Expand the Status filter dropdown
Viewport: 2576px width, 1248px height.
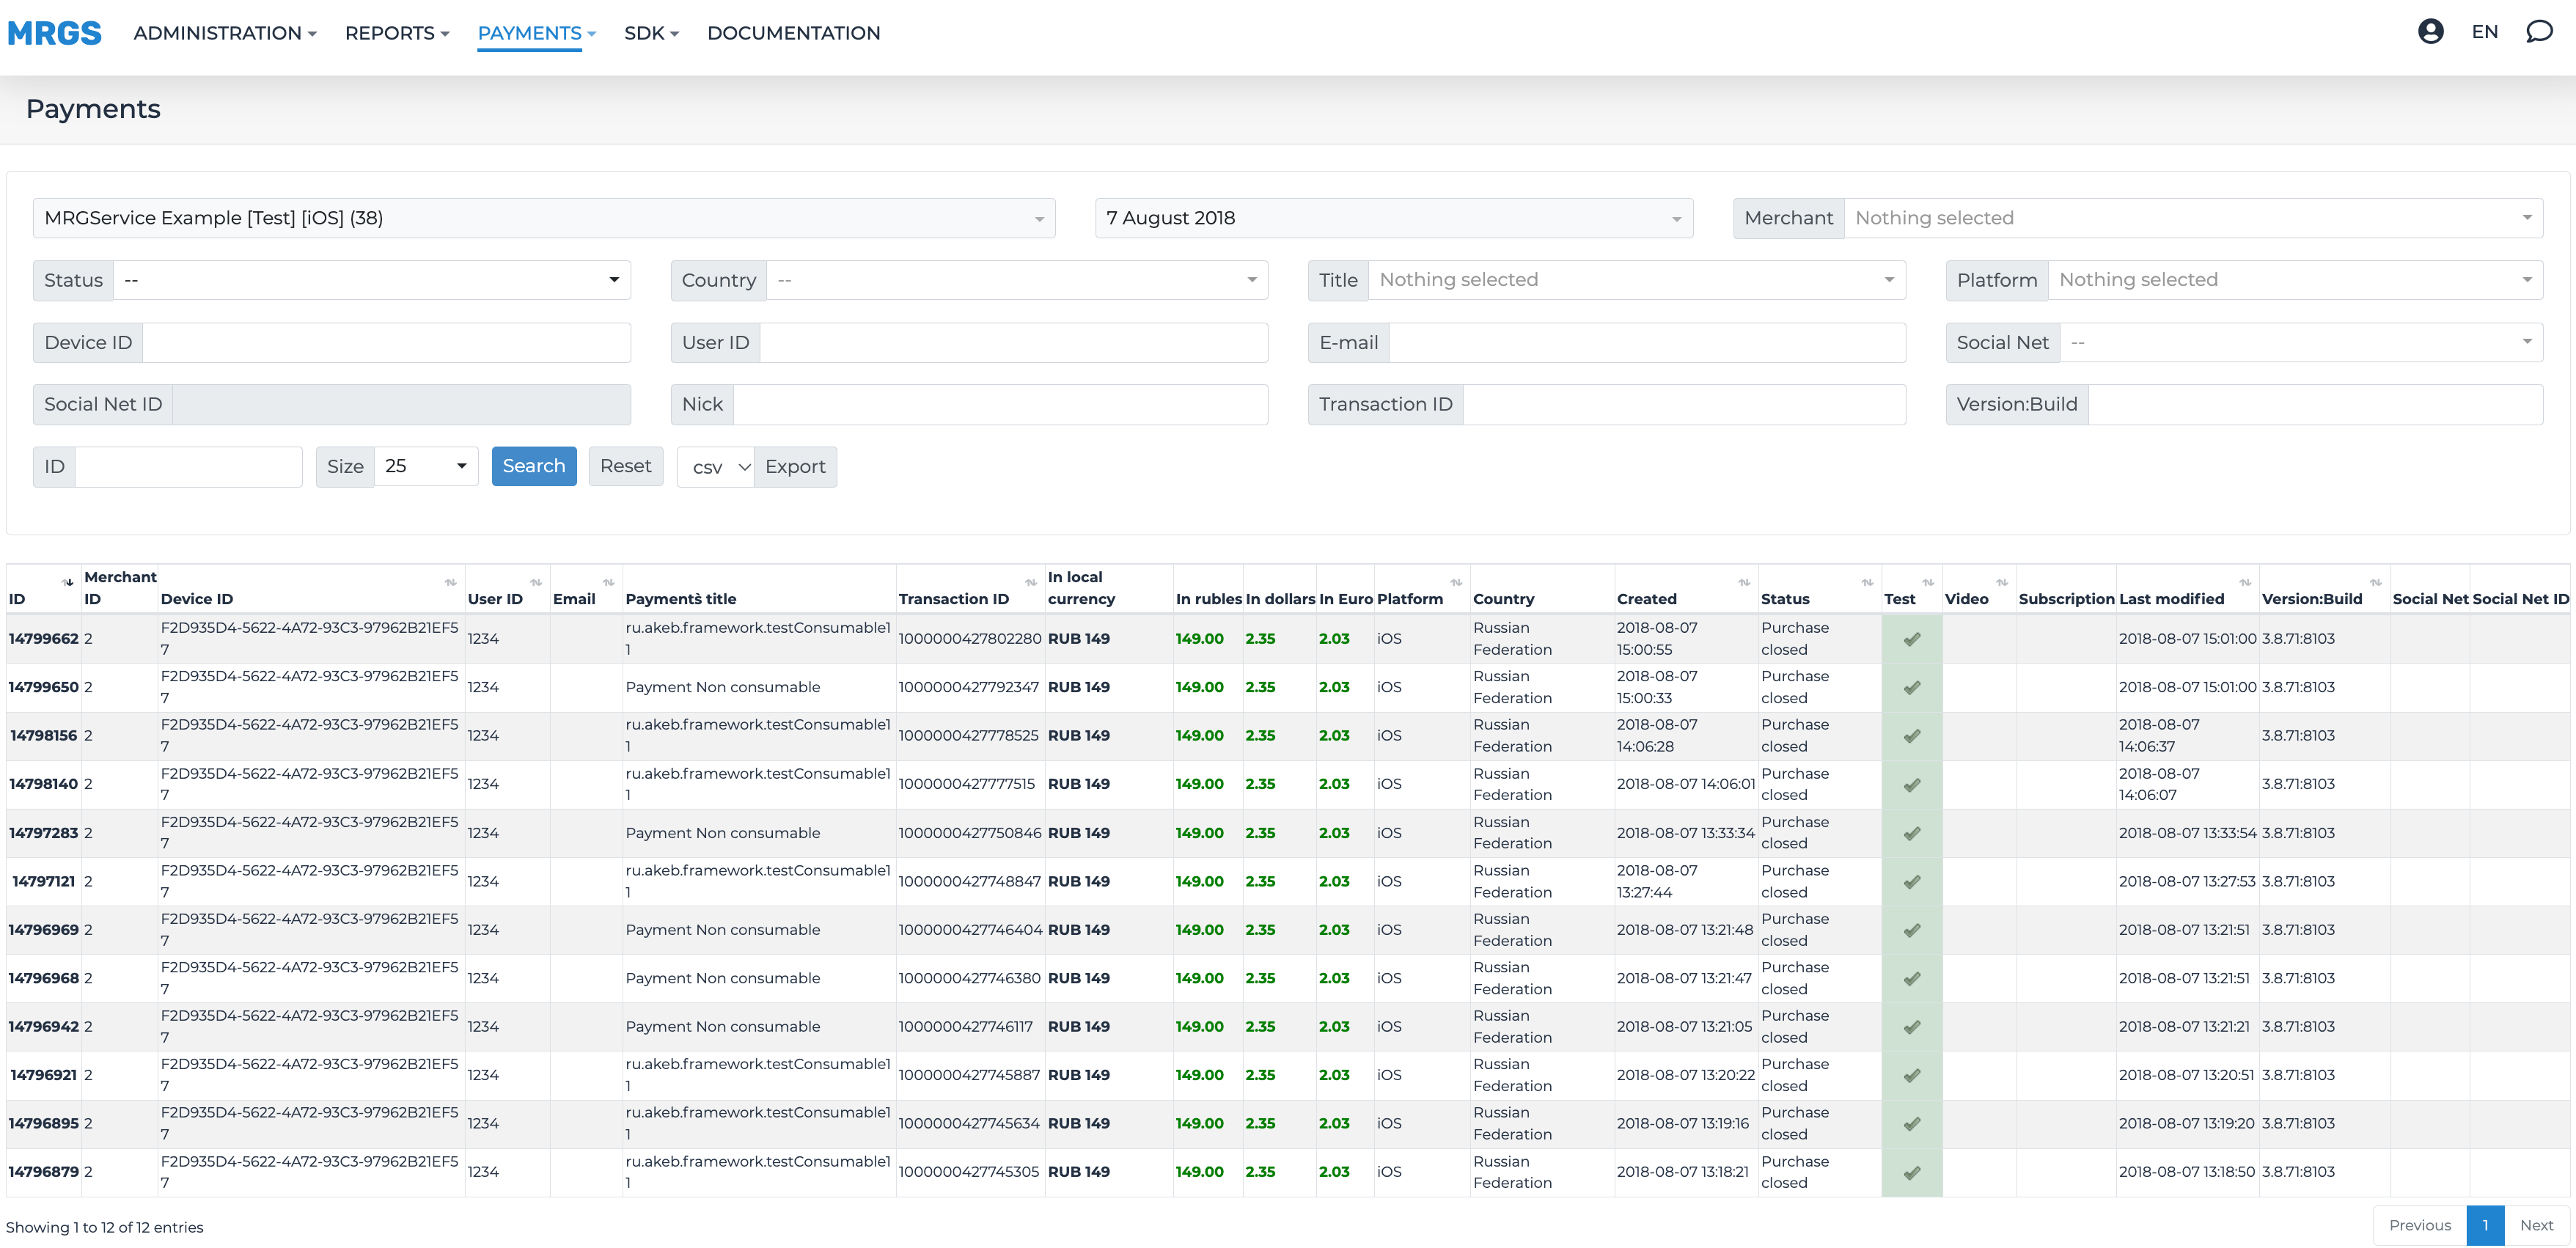point(371,280)
